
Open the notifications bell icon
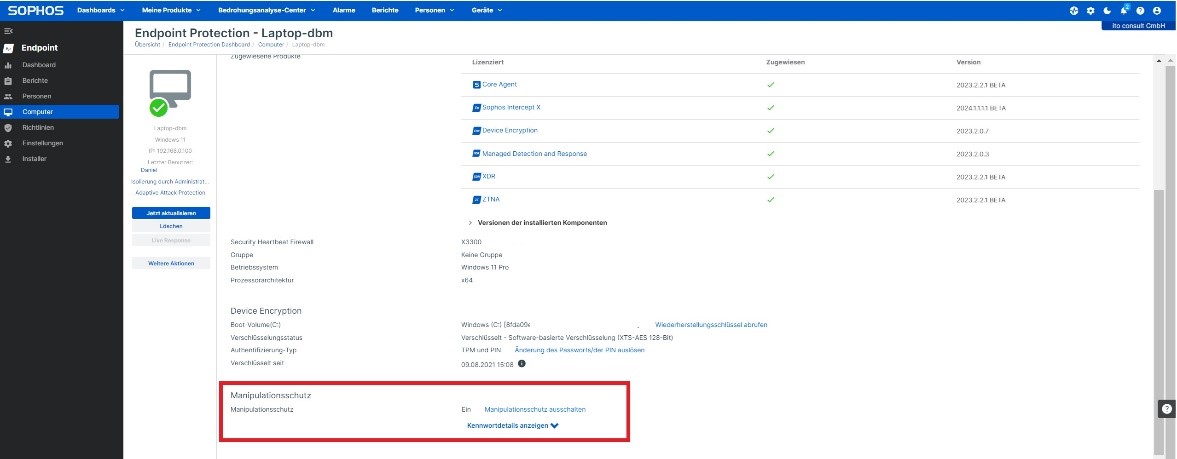pyautogui.click(x=1124, y=10)
